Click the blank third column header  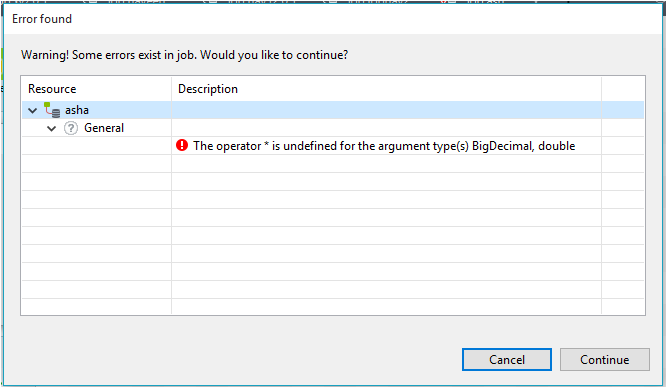click(x=623, y=89)
